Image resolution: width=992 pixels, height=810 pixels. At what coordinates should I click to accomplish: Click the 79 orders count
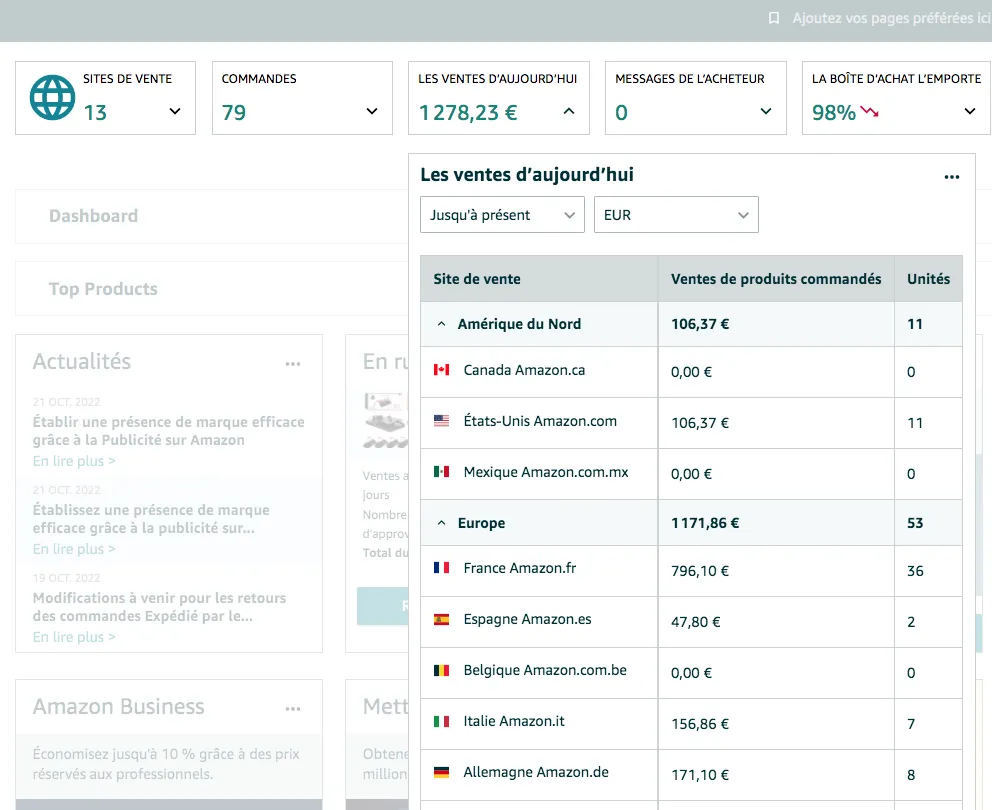[233, 113]
